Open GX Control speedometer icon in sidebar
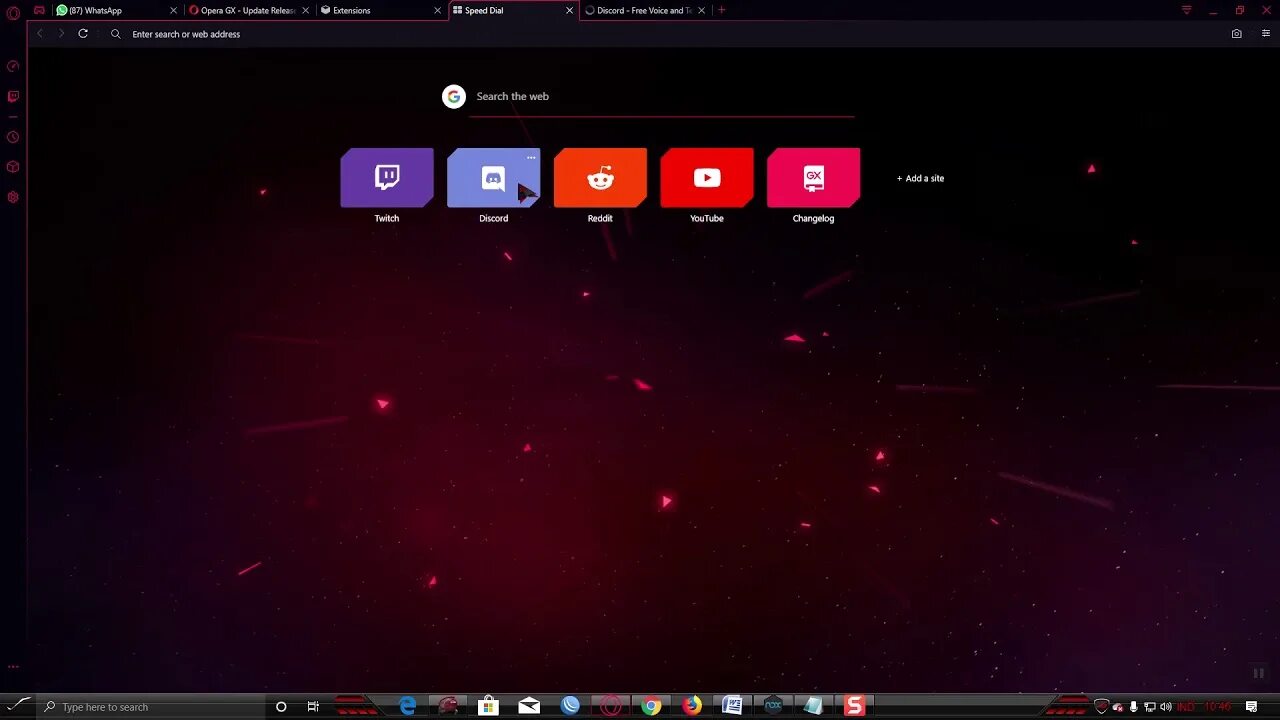This screenshot has height=720, width=1280. (x=13, y=66)
